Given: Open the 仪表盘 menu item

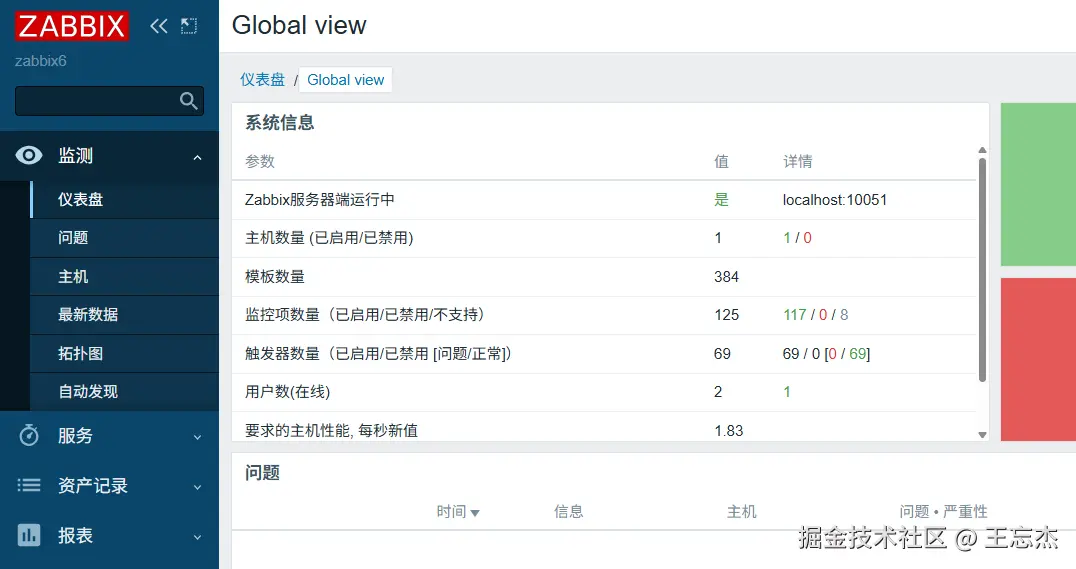Looking at the screenshot, I should click(124, 200).
